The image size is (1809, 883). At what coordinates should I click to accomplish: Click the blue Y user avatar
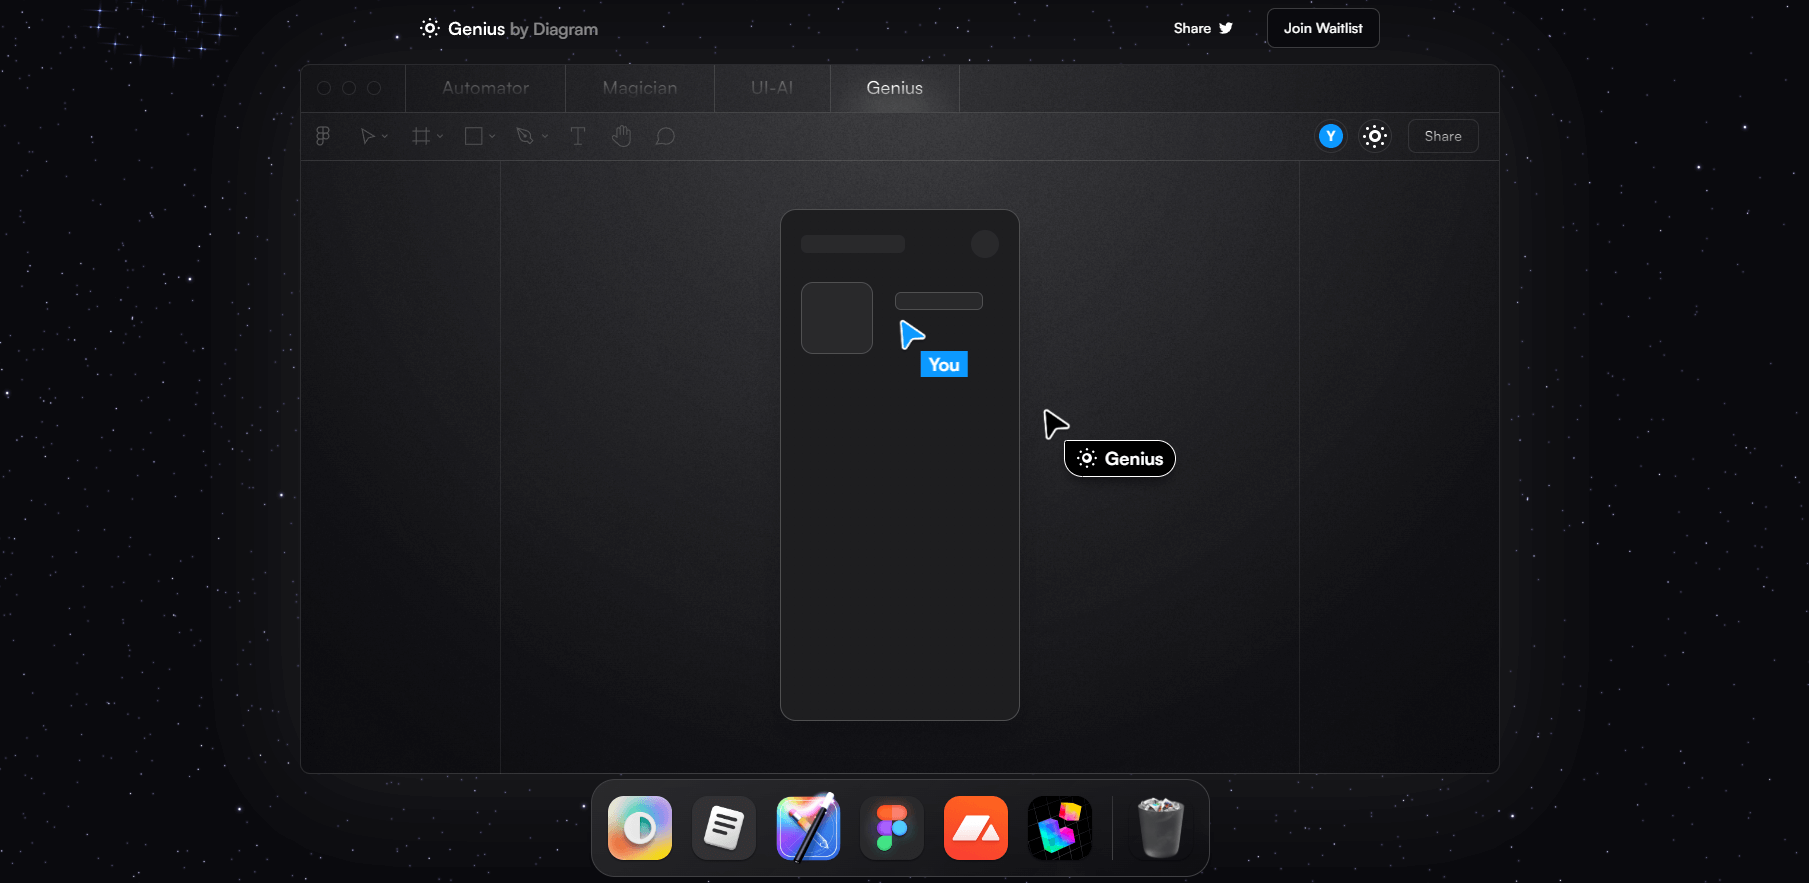coord(1330,136)
